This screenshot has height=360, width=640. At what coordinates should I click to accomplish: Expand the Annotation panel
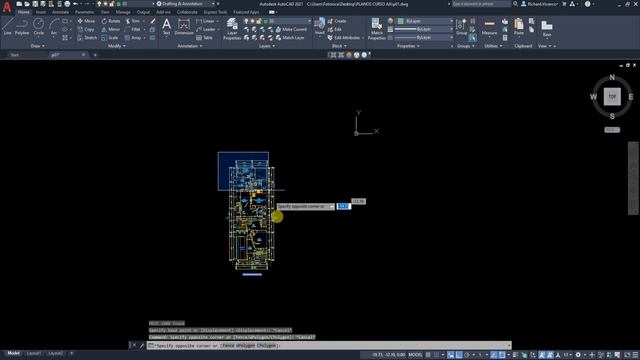pos(190,46)
